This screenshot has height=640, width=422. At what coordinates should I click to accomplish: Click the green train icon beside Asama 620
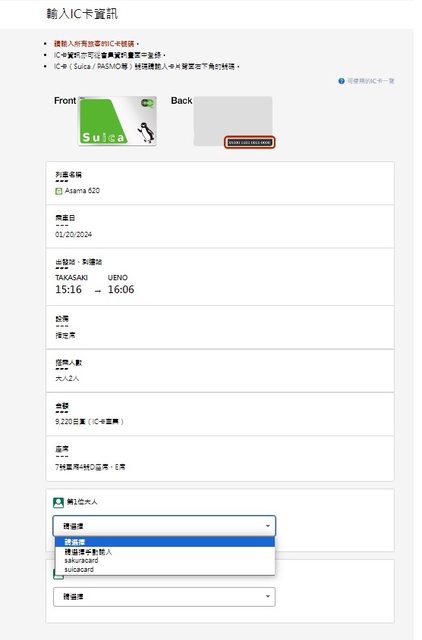click(59, 191)
